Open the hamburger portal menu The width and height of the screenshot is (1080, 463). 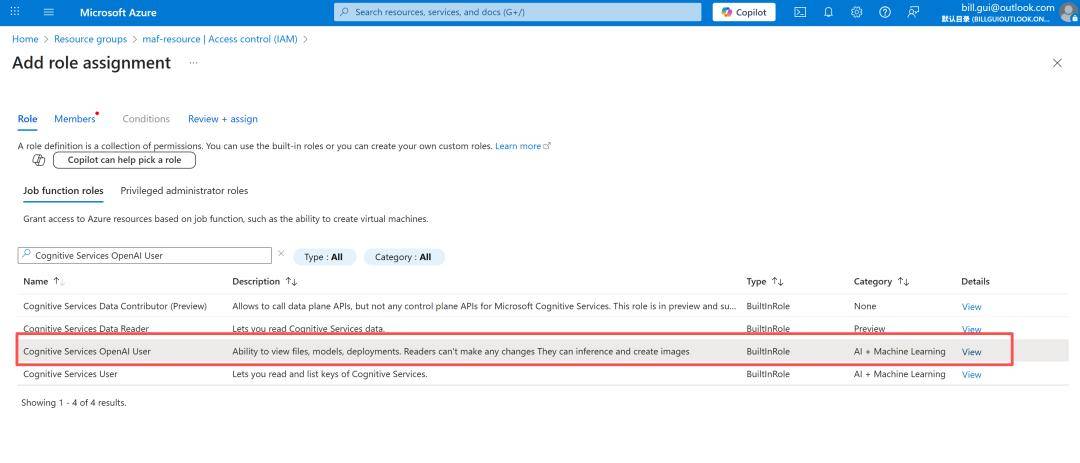(48, 12)
